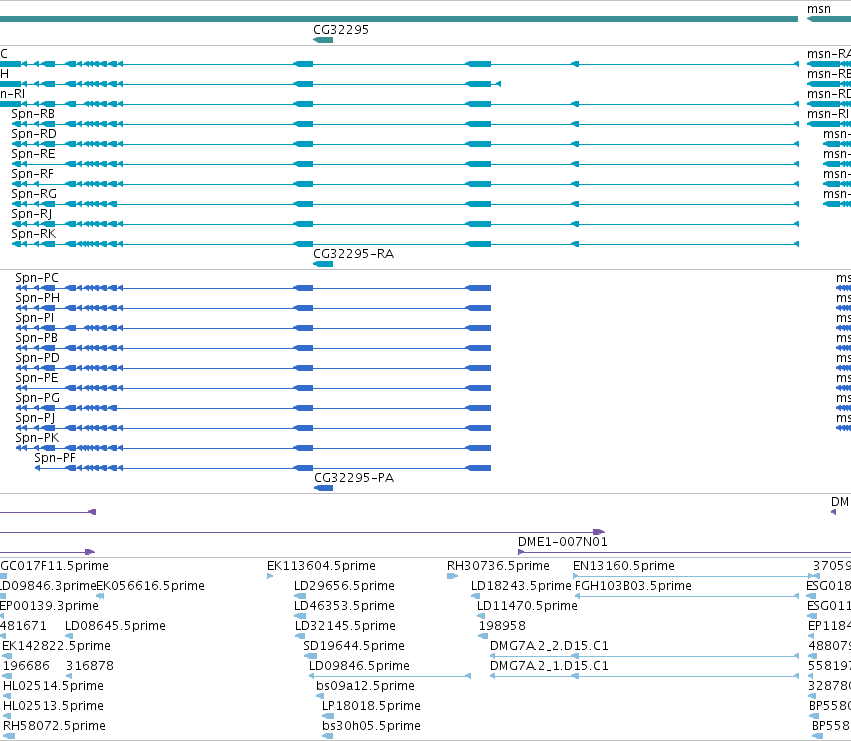The image size is (851, 741).
Task: Click feature DMG7A.2_2.D15.C1
Action: (x=549, y=646)
